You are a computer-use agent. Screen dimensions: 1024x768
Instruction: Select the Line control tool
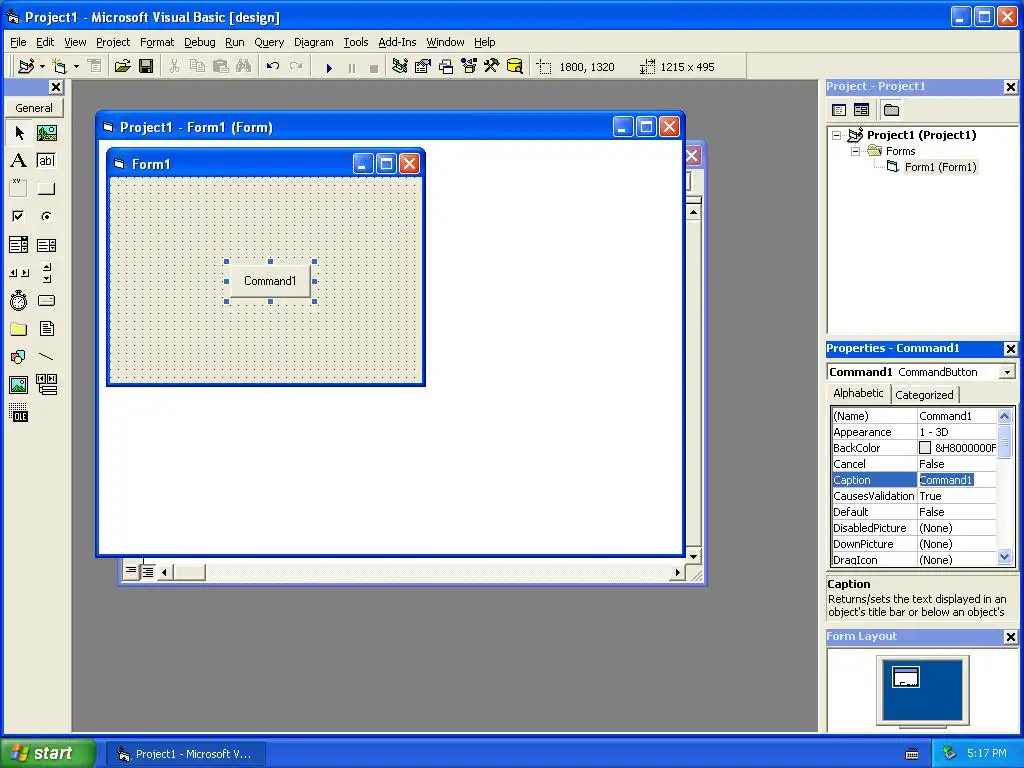tap(46, 357)
